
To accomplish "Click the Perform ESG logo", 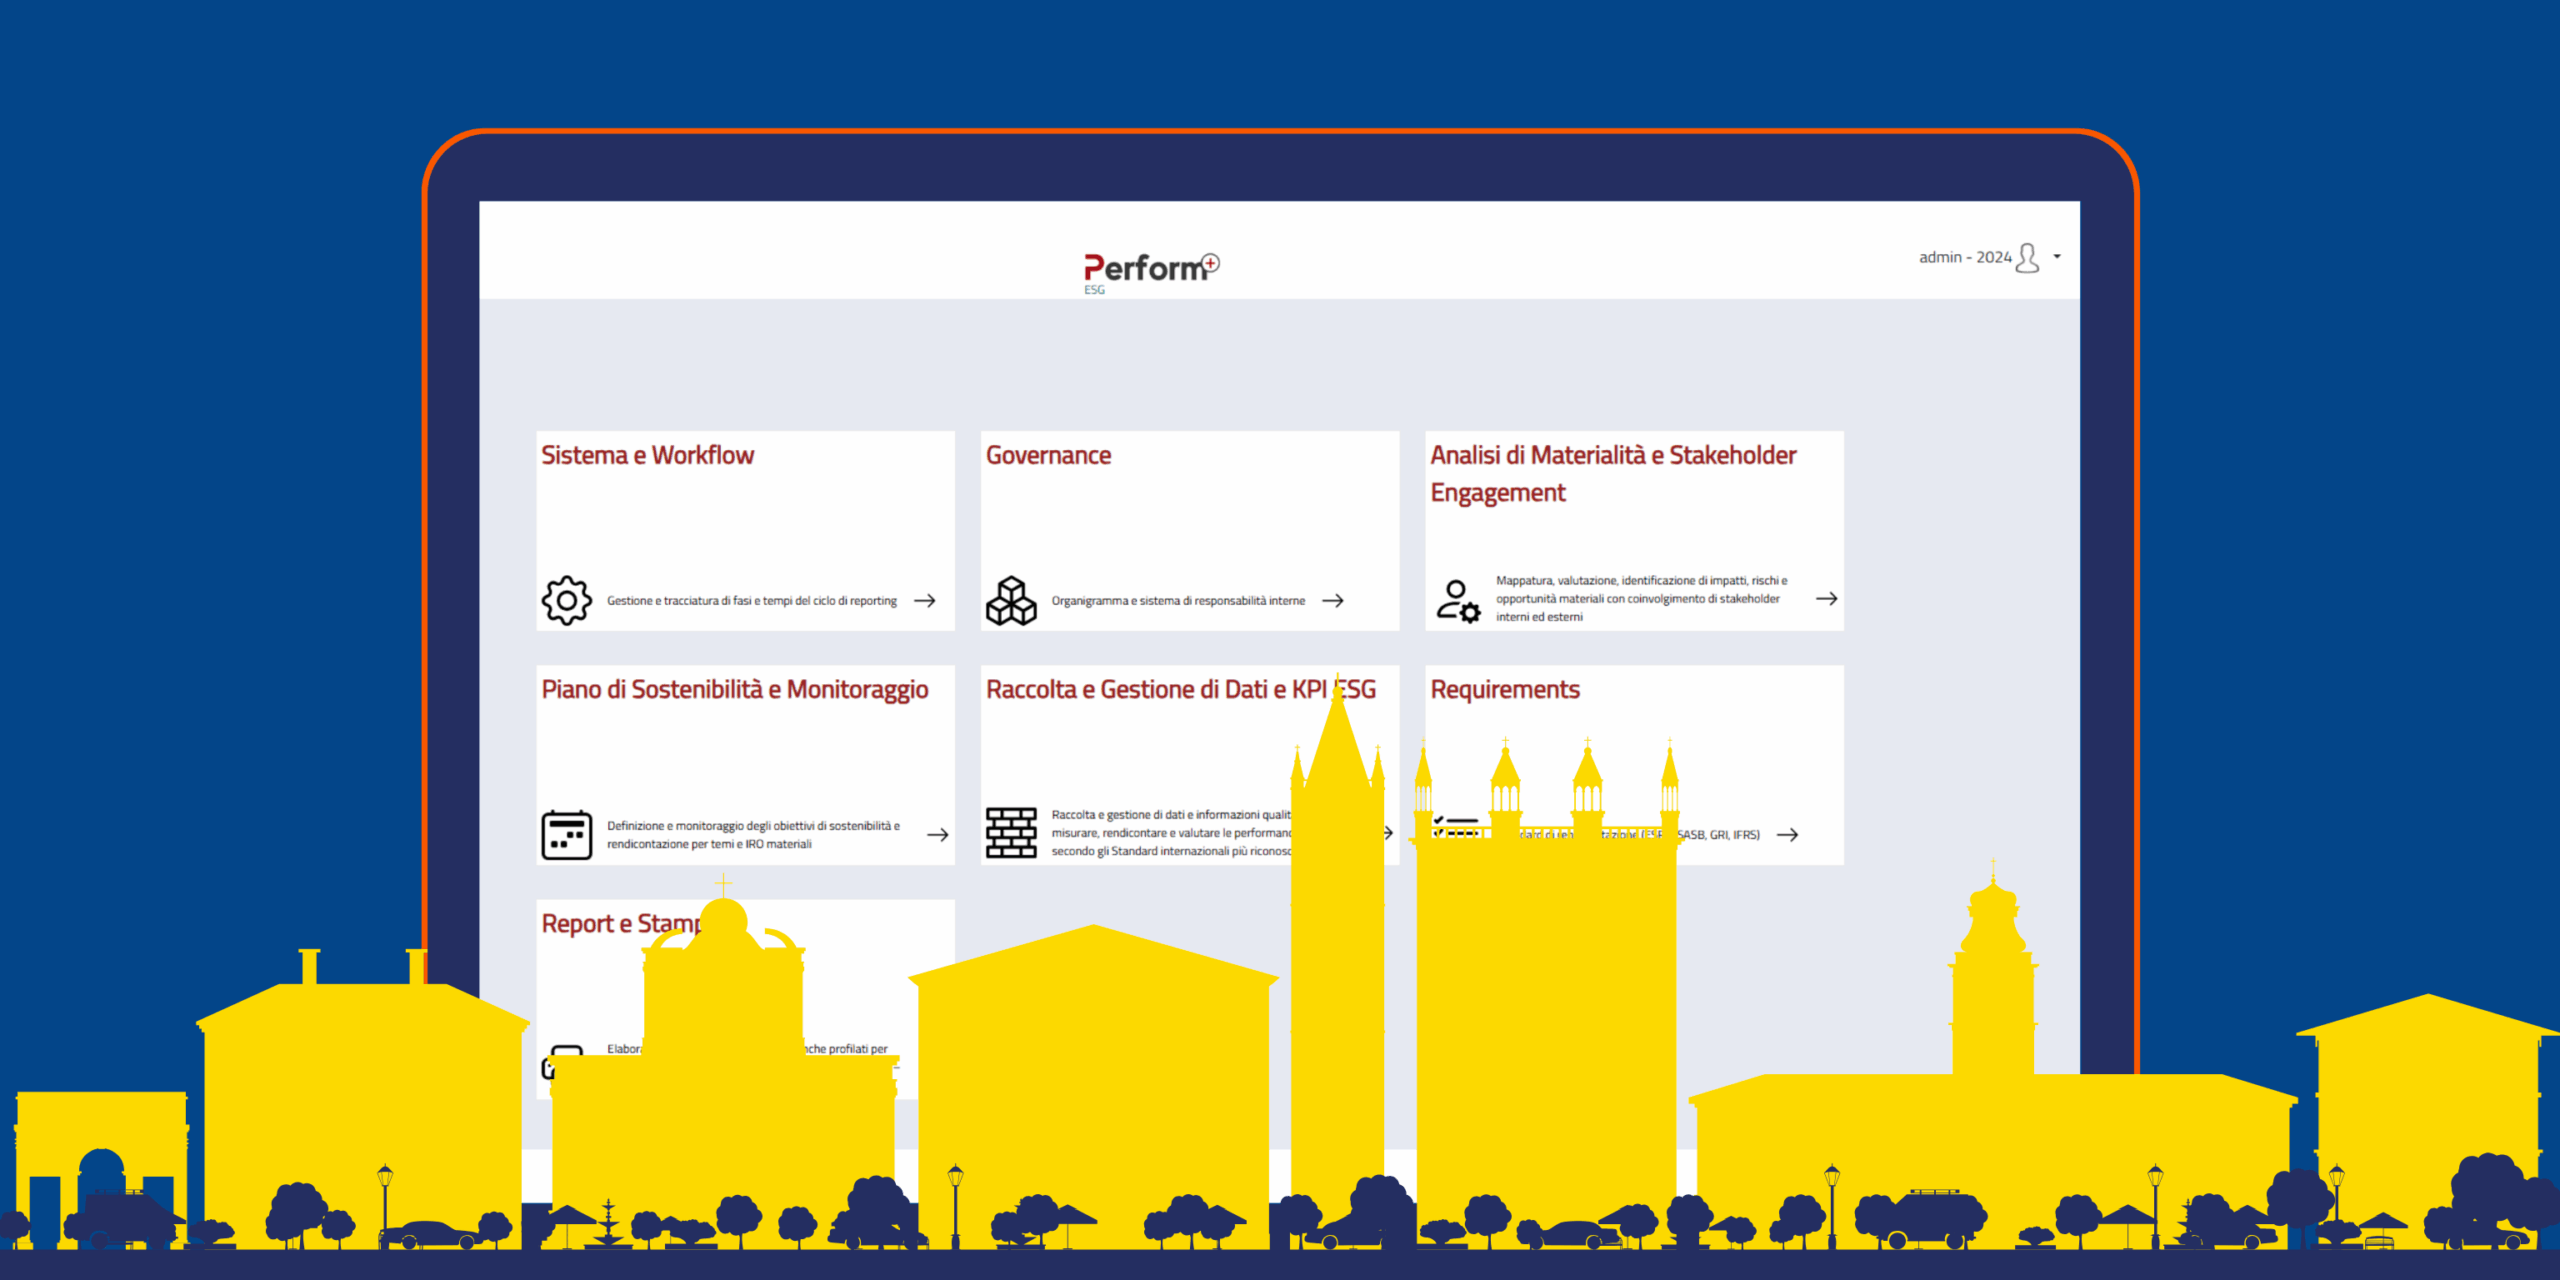I will 1150,270.
